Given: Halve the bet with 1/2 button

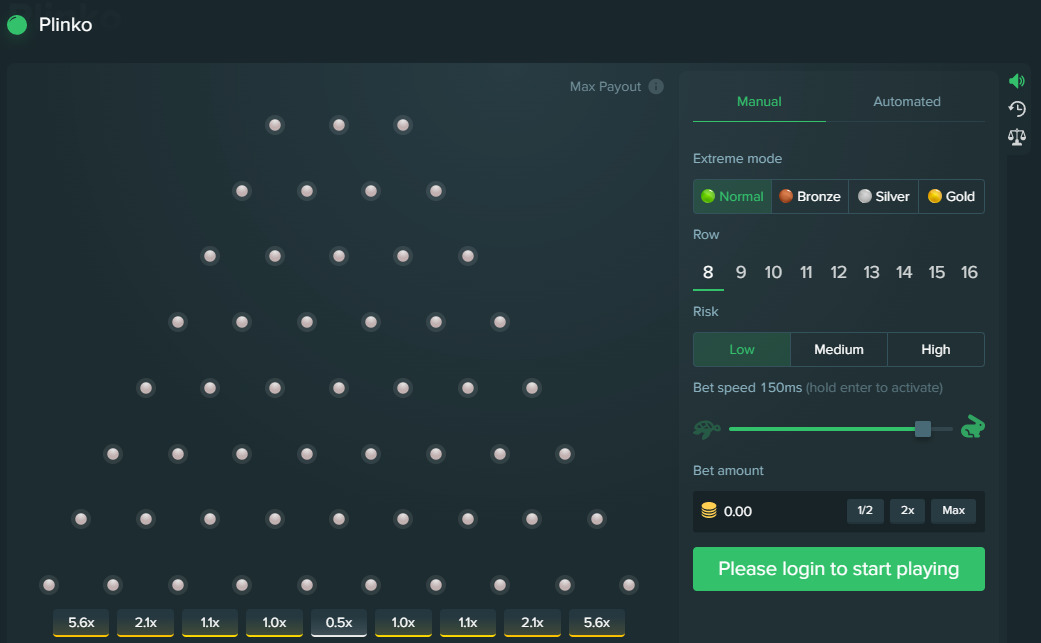Looking at the screenshot, I should [x=865, y=511].
